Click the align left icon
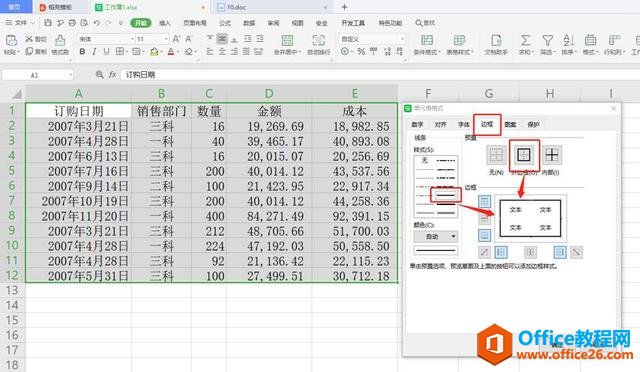The width and height of the screenshot is (640, 372). coord(210,52)
